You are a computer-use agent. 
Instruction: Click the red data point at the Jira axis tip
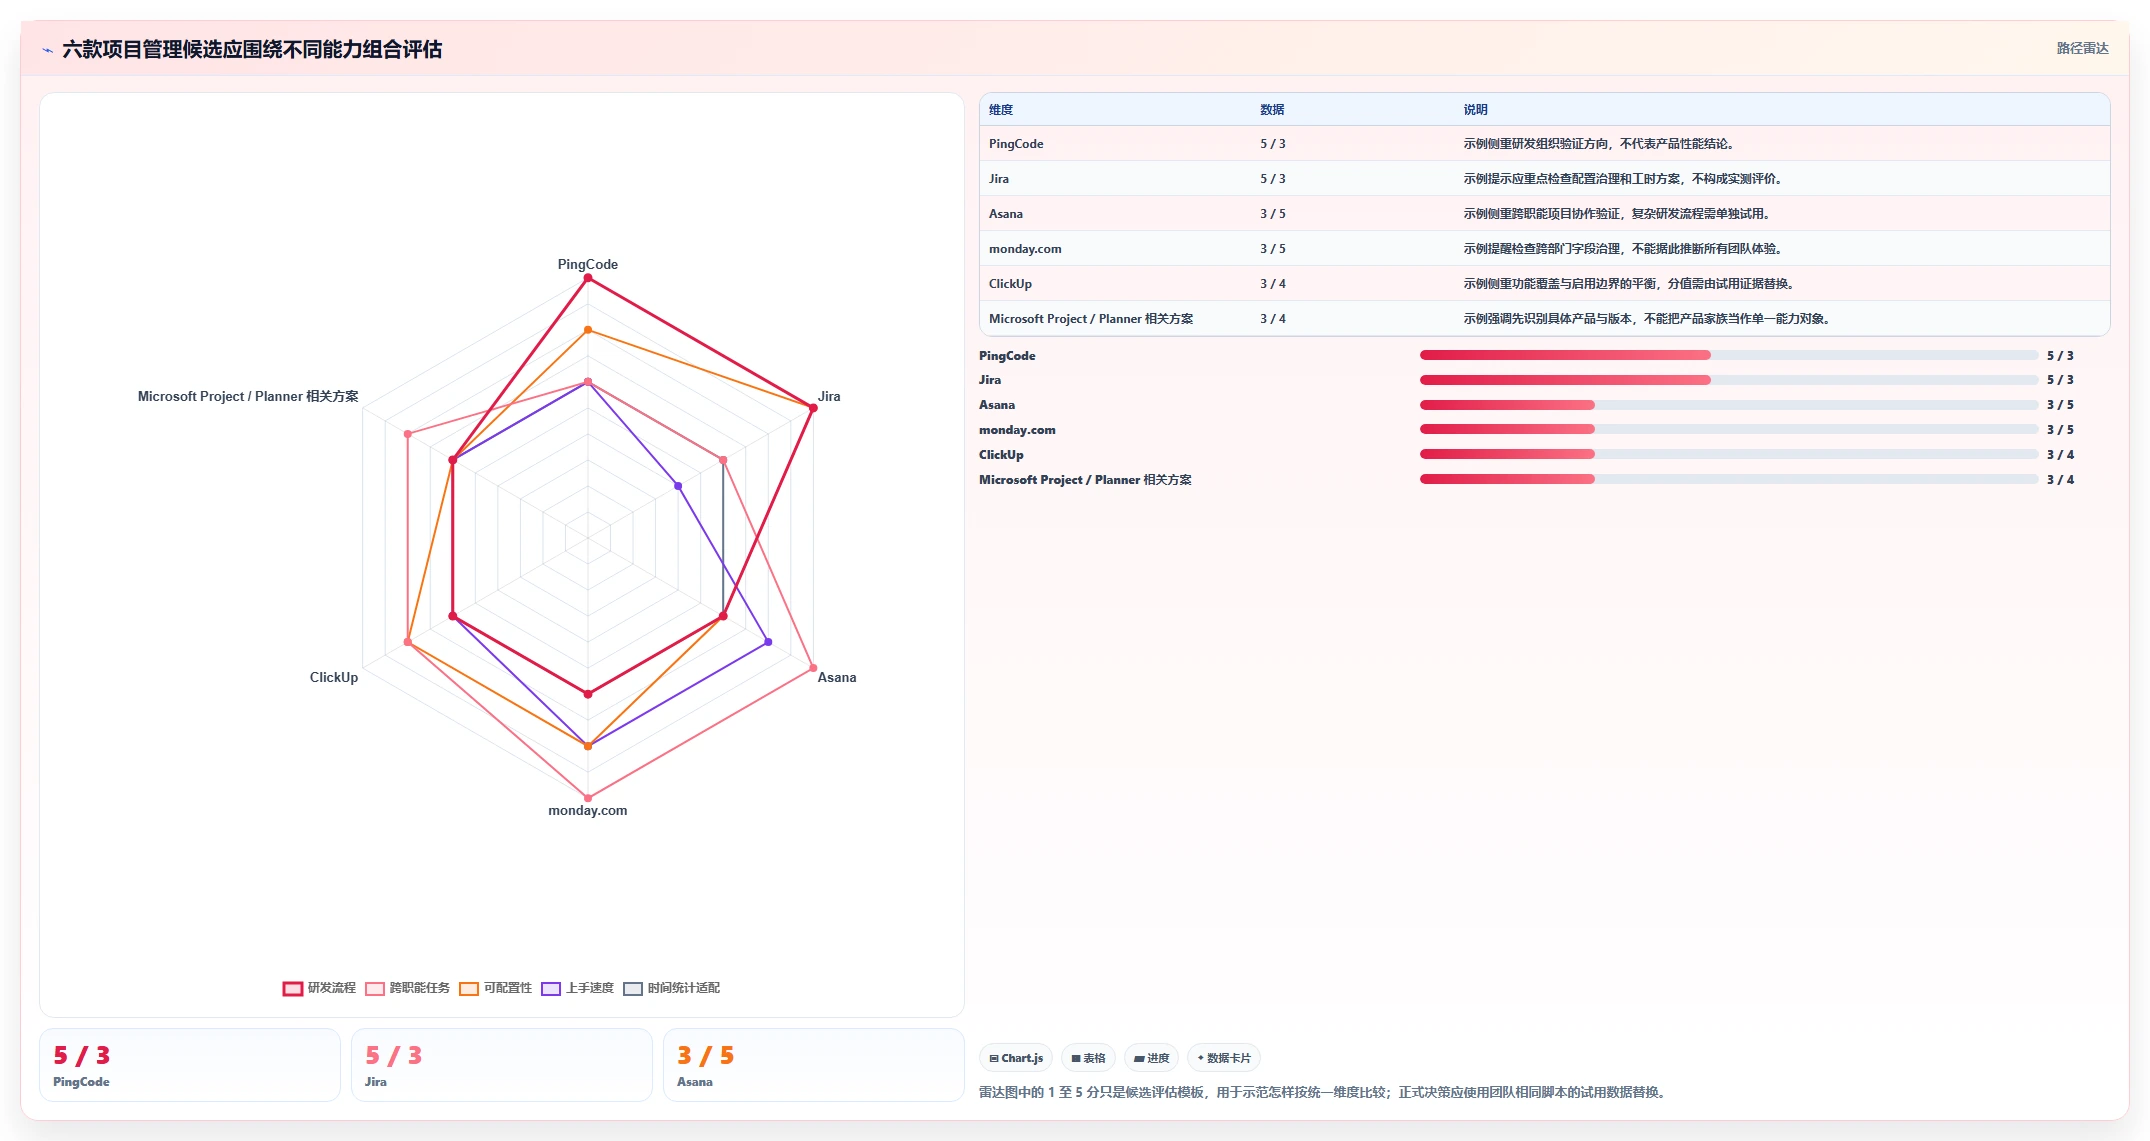(x=813, y=408)
